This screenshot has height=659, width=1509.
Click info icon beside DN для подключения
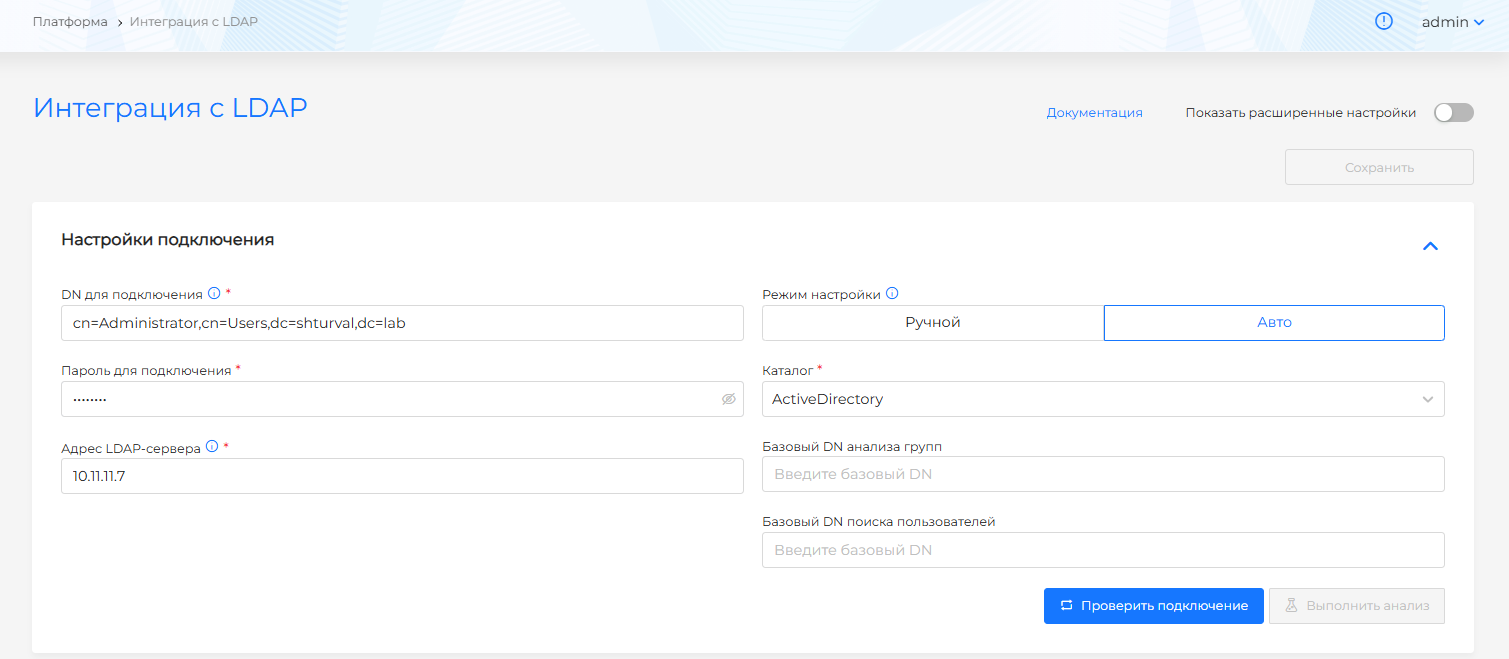point(213,293)
